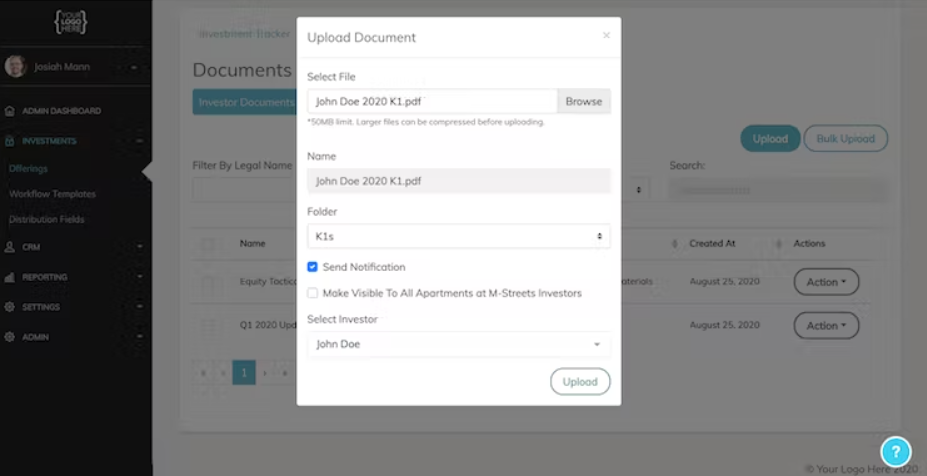Viewport: 927px width, 476px height.
Task: Click the Bulk Upload button
Action: pyautogui.click(x=845, y=139)
